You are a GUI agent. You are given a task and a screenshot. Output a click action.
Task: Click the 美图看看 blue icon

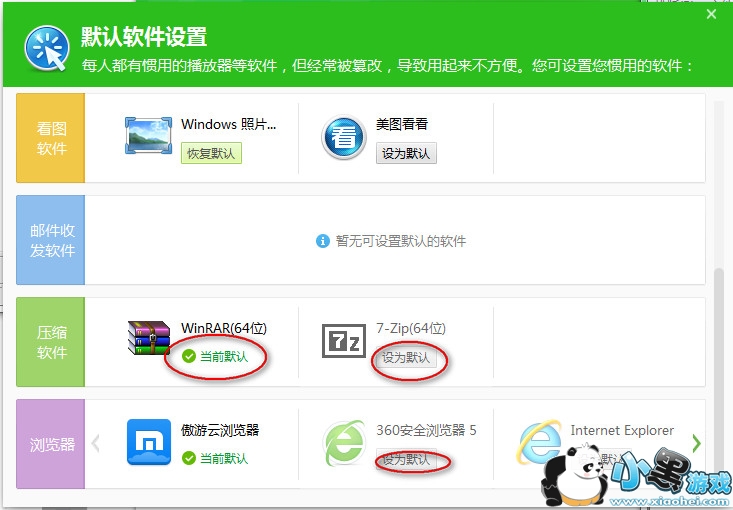pyautogui.click(x=344, y=137)
